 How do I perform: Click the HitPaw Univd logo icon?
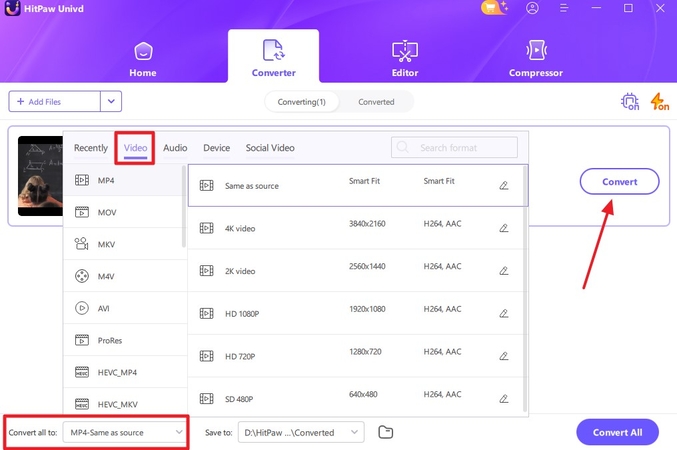point(12,8)
